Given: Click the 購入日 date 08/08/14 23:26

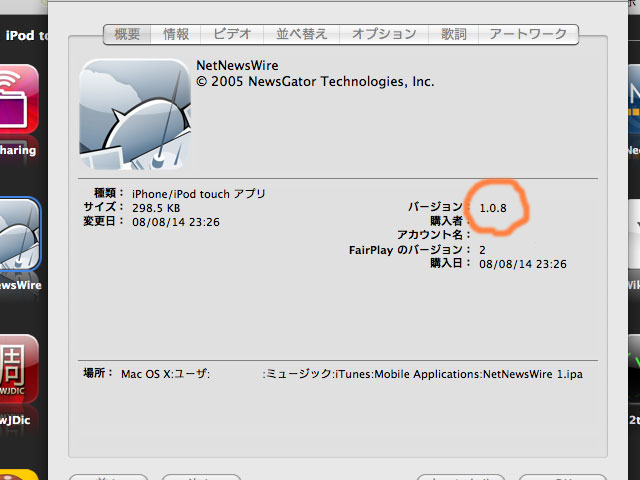Looking at the screenshot, I should (523, 264).
